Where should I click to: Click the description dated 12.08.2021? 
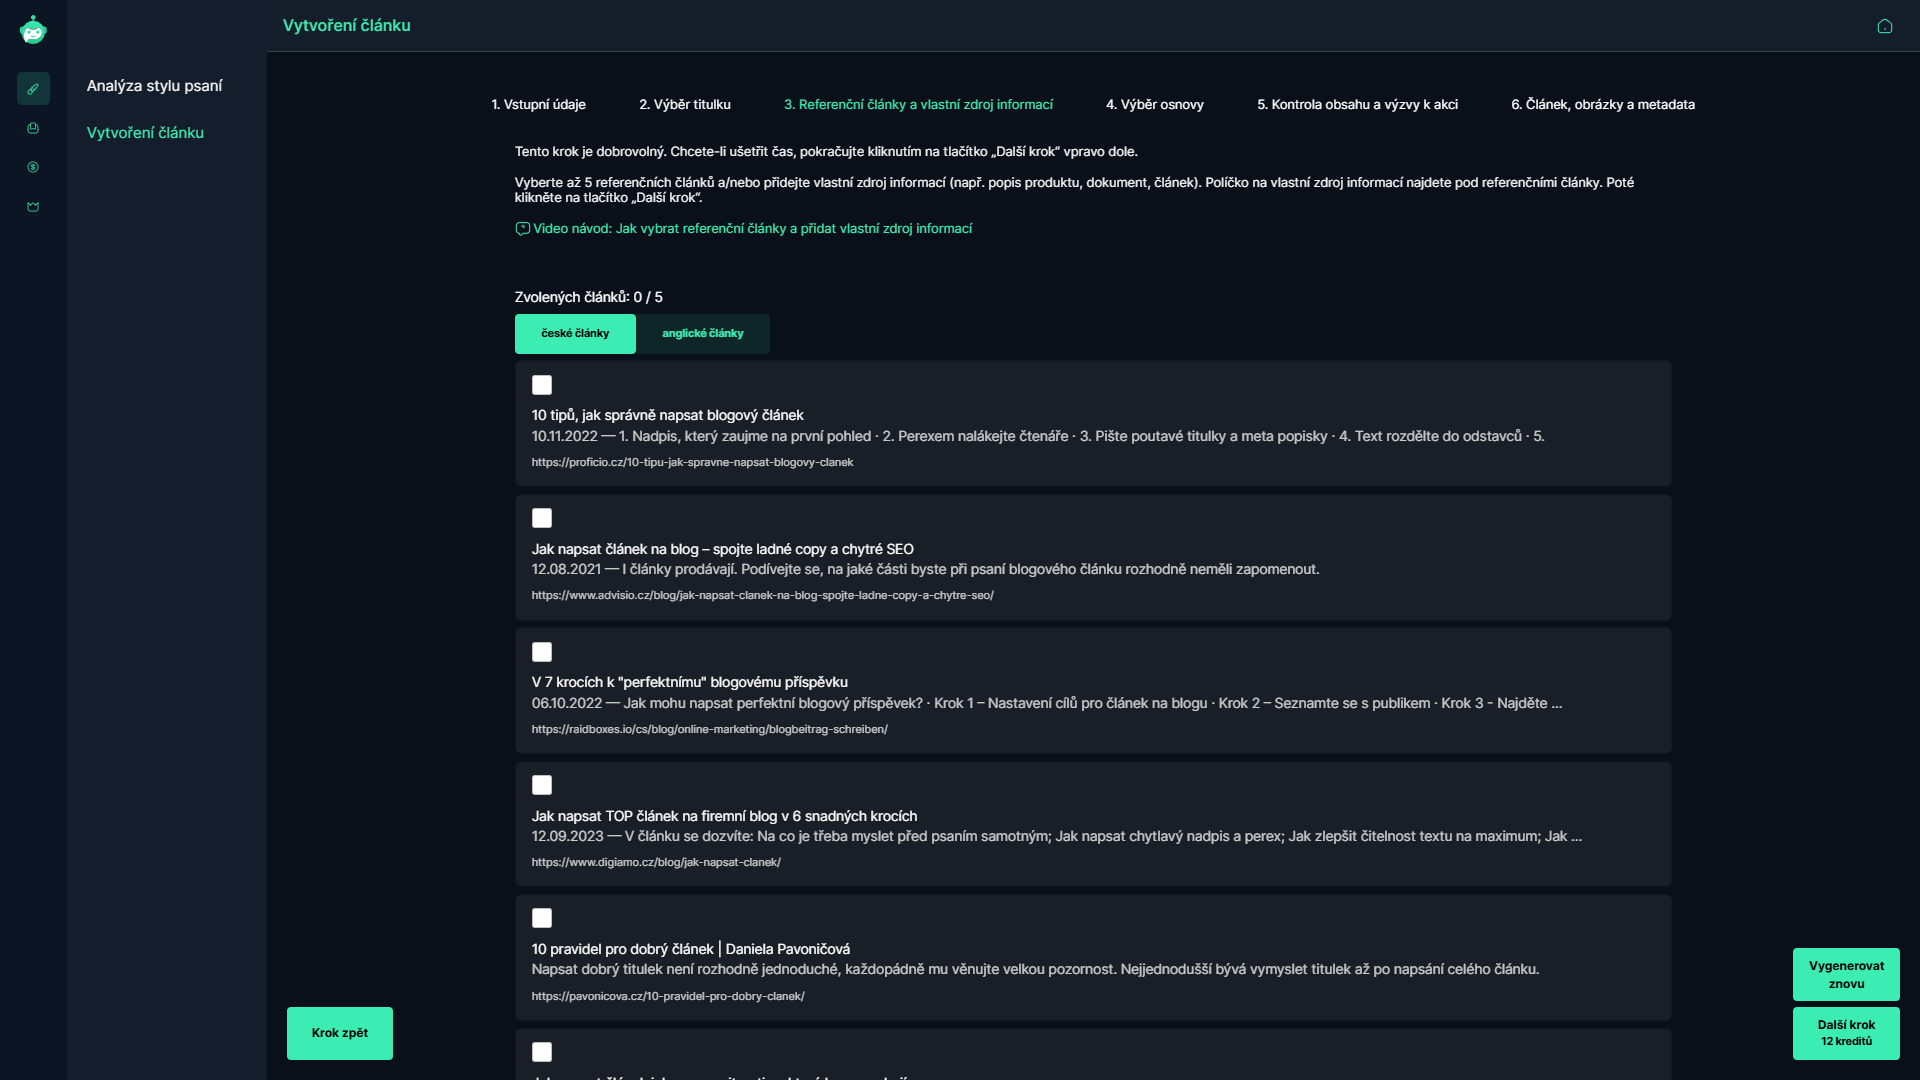pyautogui.click(x=925, y=570)
